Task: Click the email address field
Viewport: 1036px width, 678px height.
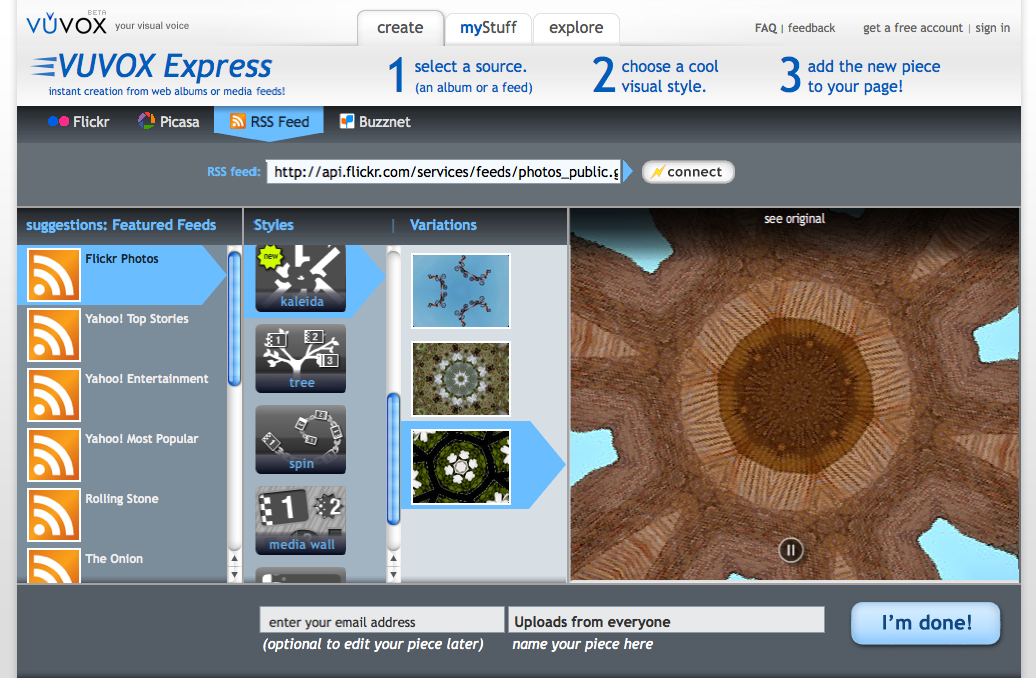Action: (382, 622)
